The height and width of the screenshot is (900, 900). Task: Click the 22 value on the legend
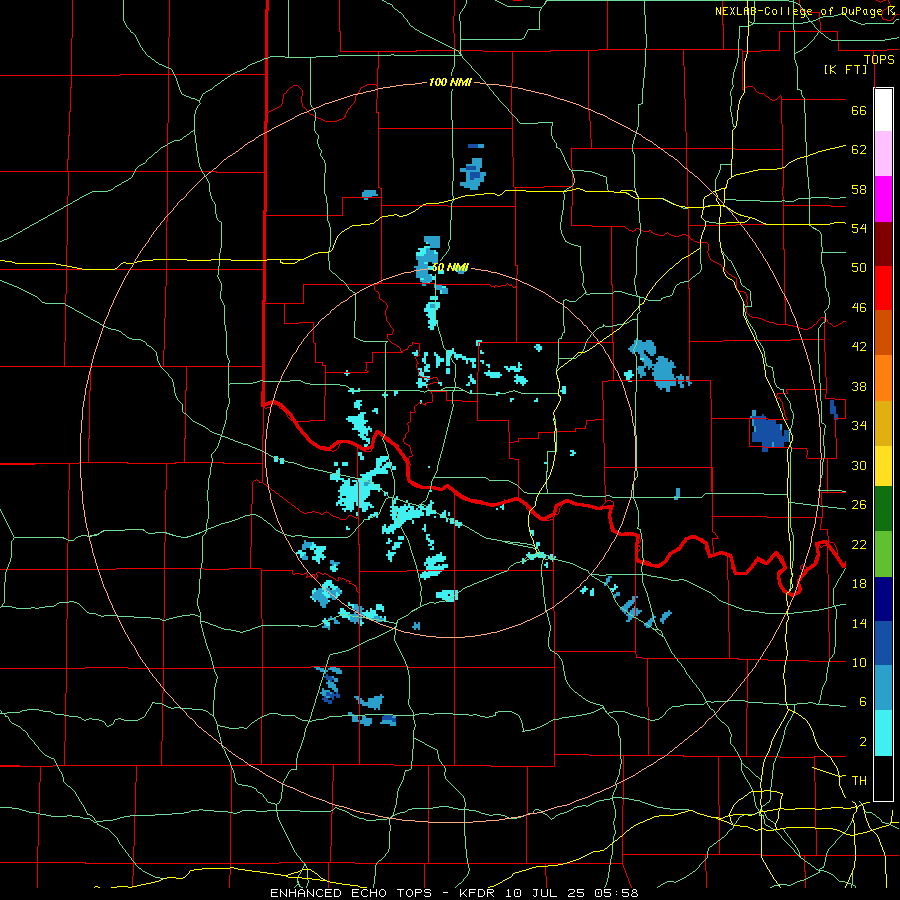[859, 545]
